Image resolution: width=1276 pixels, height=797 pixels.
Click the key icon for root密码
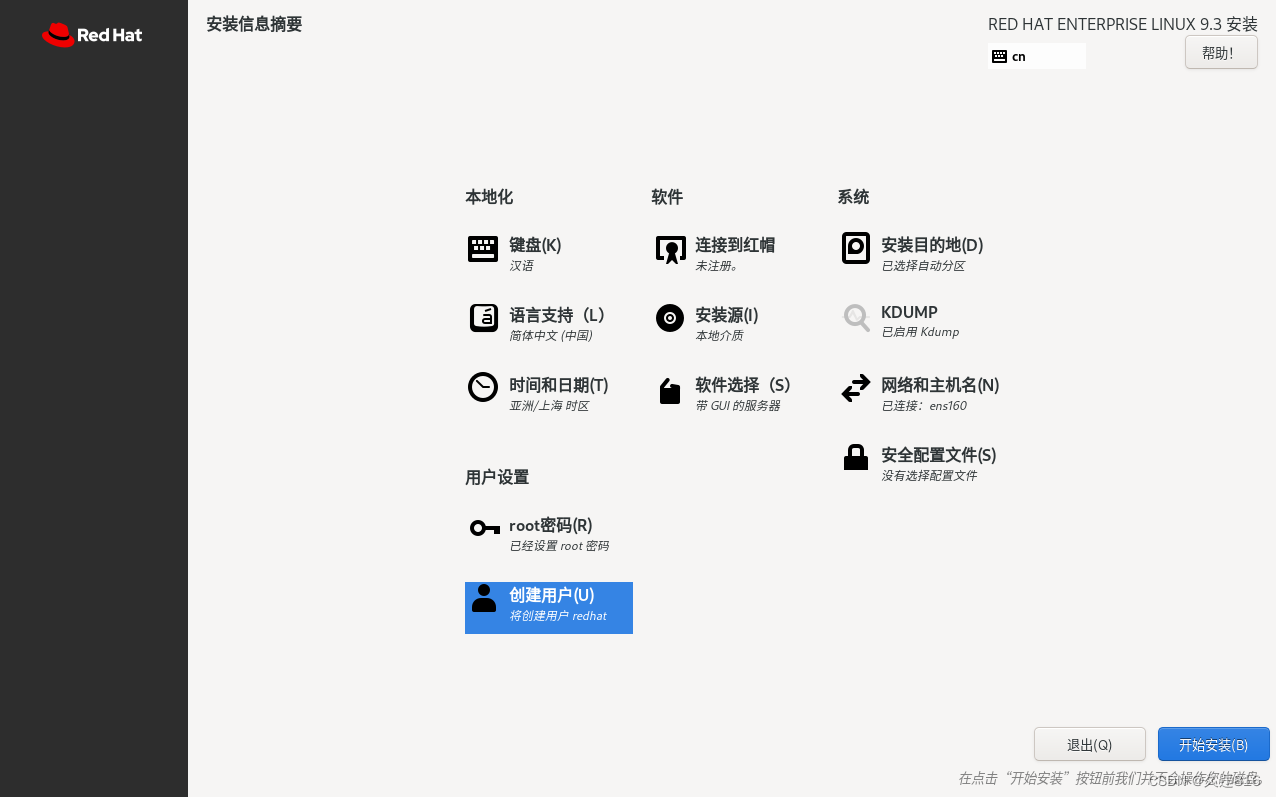pyautogui.click(x=484, y=528)
